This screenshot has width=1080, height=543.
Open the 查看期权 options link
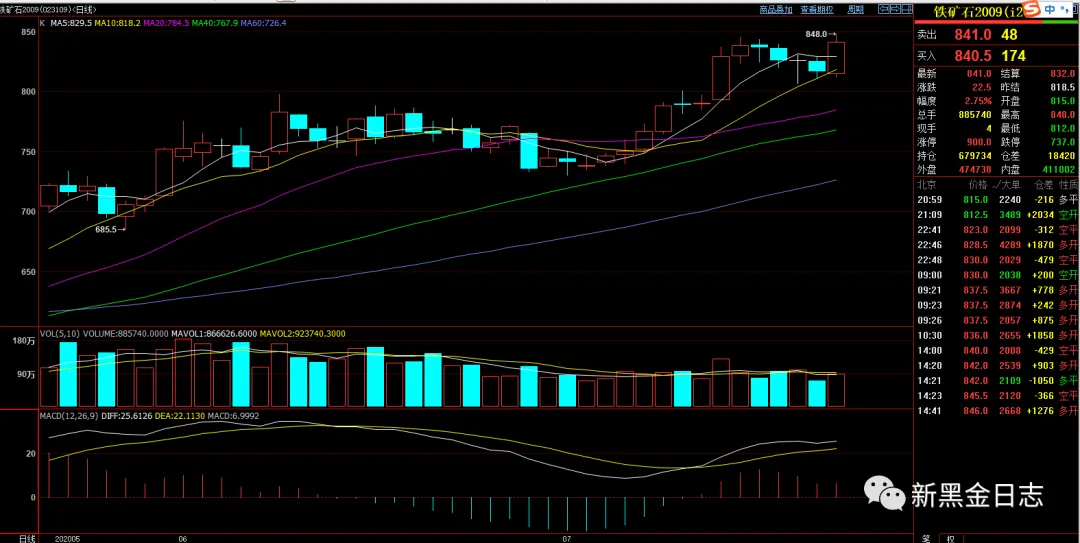[x=817, y=9]
